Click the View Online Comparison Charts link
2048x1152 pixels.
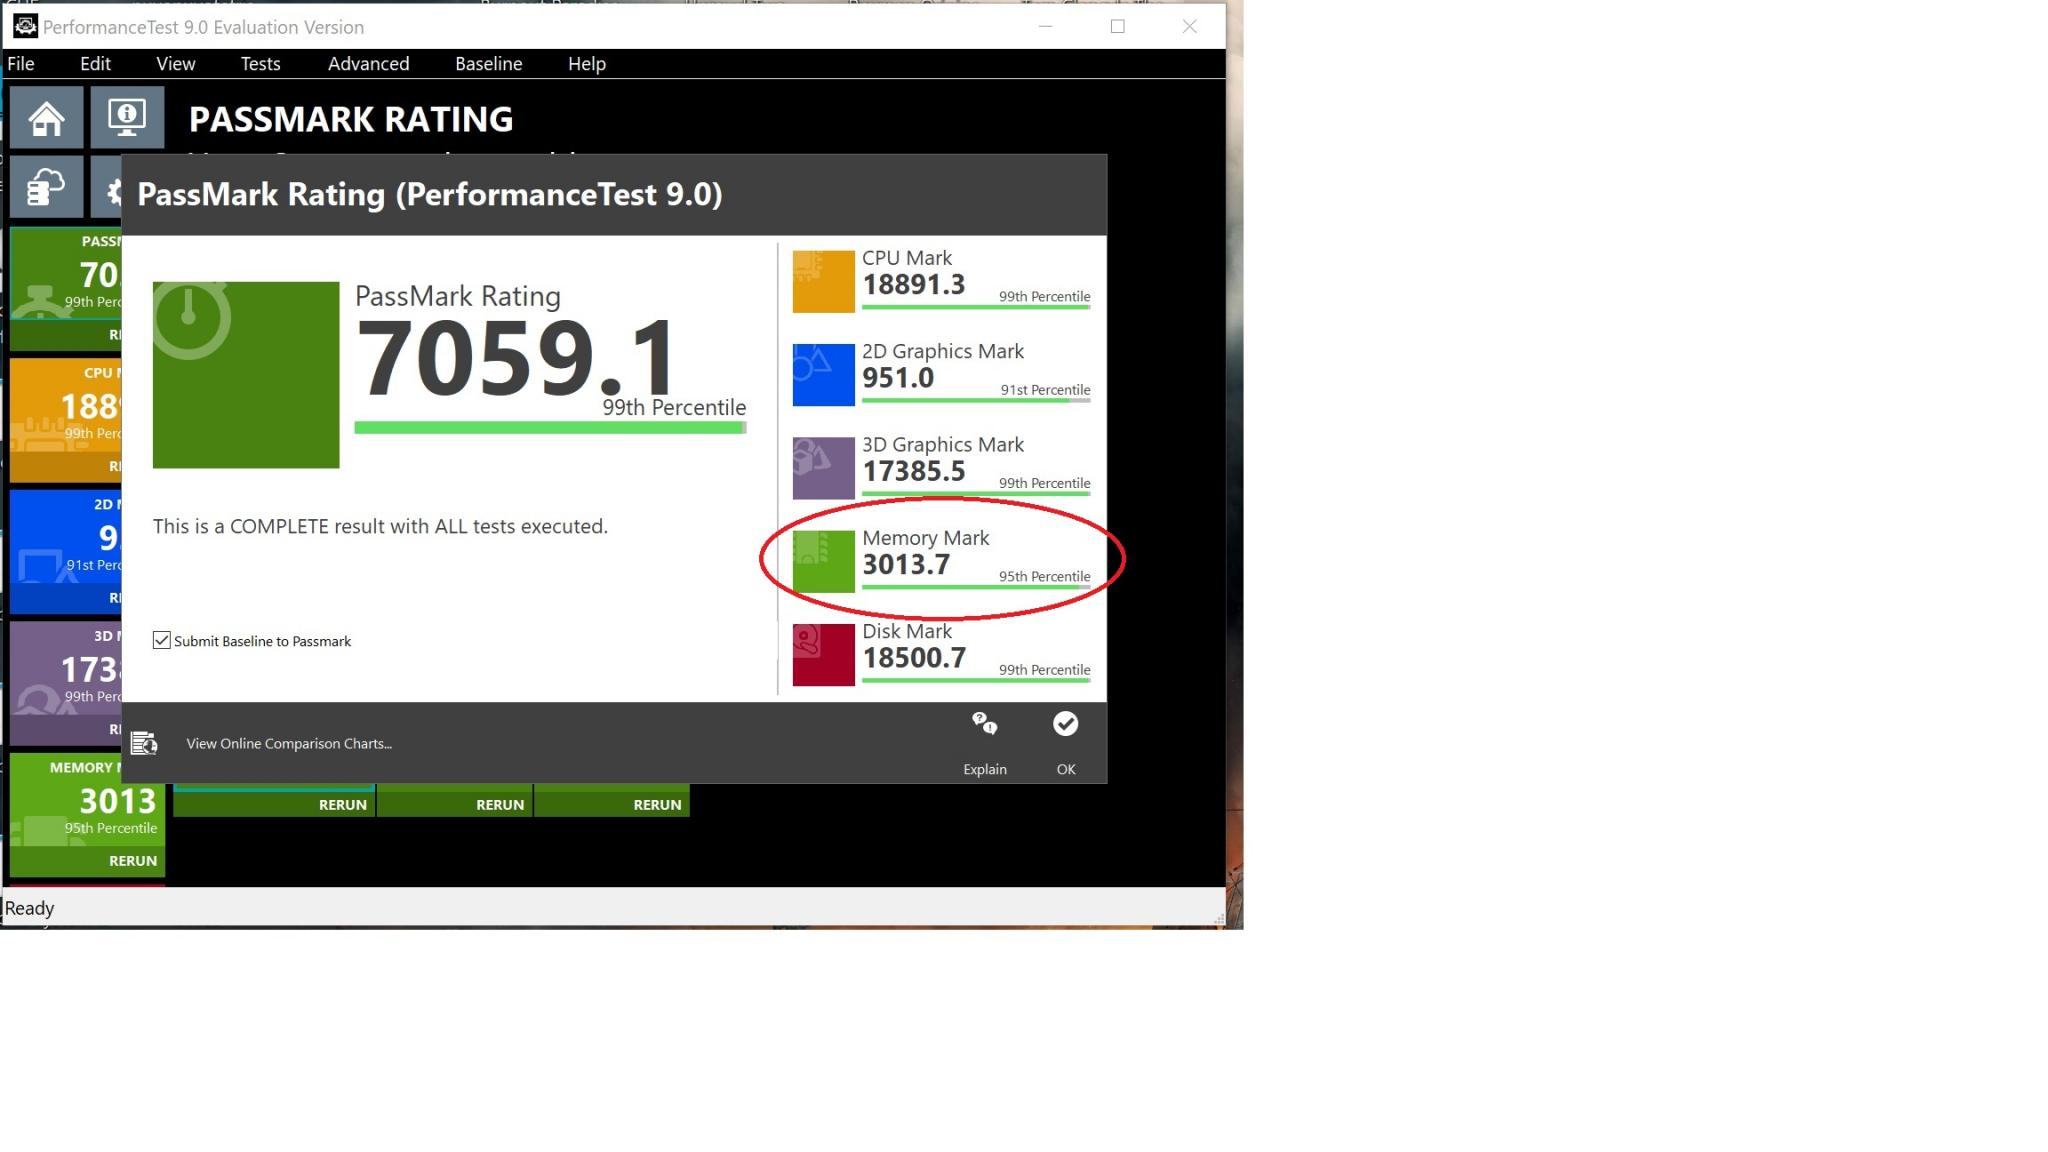pos(289,744)
